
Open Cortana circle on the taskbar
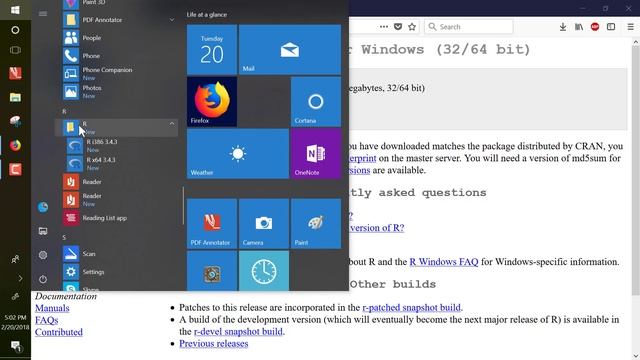[x=15, y=30]
